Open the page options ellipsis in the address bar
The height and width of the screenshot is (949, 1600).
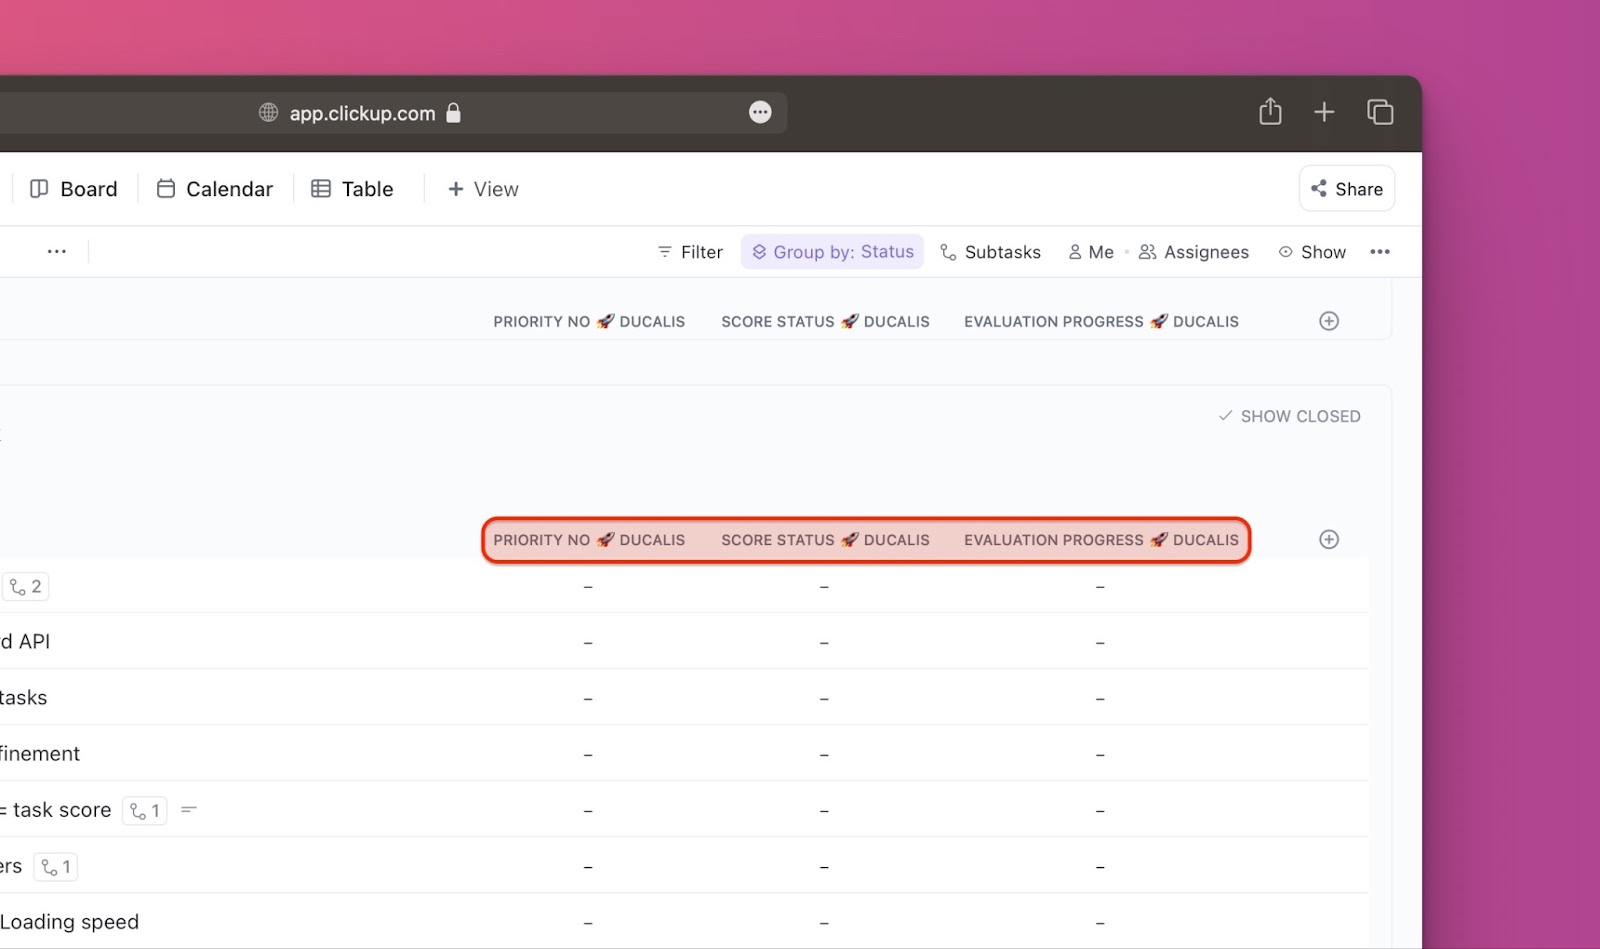(x=760, y=111)
